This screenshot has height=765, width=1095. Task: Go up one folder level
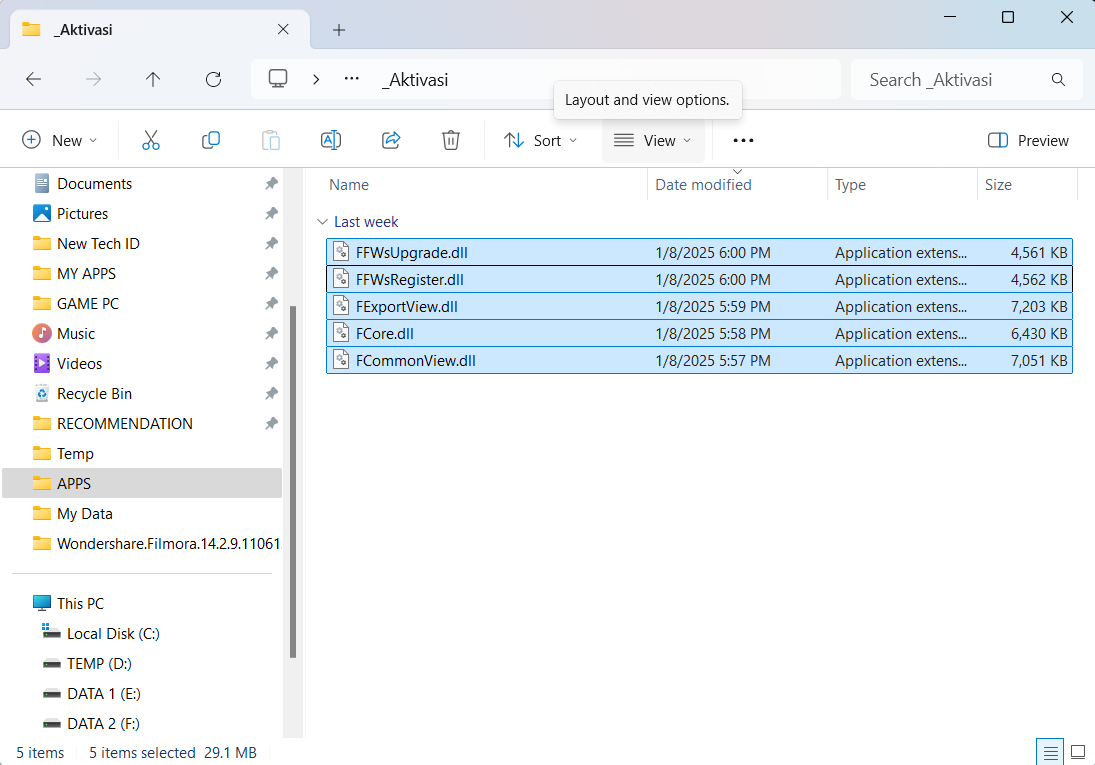pyautogui.click(x=153, y=80)
